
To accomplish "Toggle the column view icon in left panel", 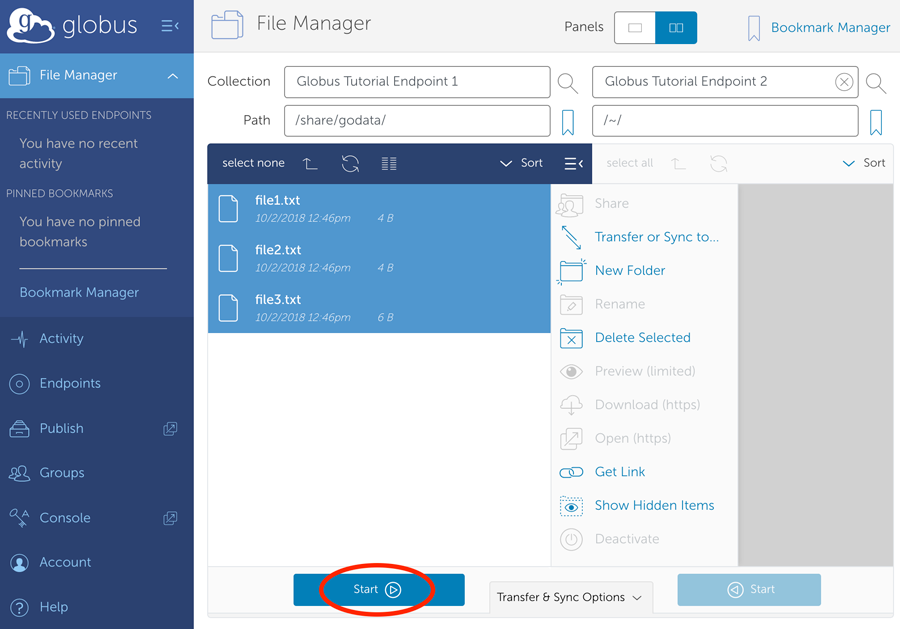I will 389,164.
